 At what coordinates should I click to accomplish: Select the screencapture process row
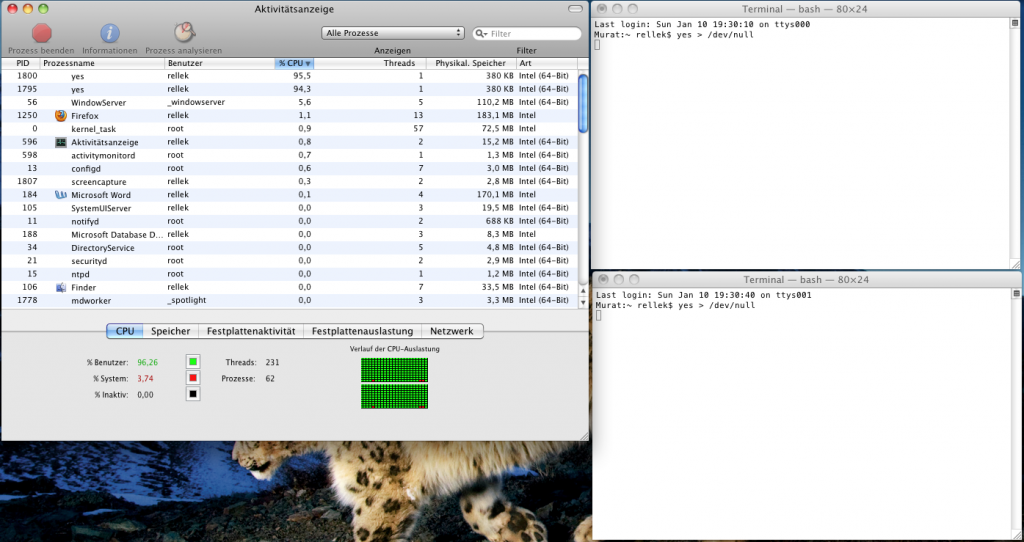(x=289, y=182)
